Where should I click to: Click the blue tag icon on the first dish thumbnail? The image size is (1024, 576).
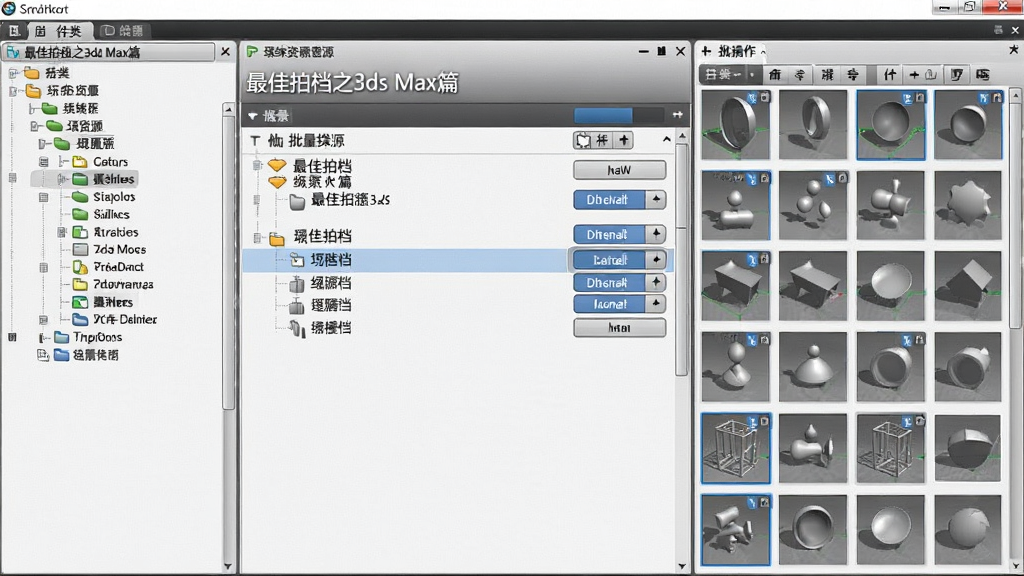coord(752,98)
